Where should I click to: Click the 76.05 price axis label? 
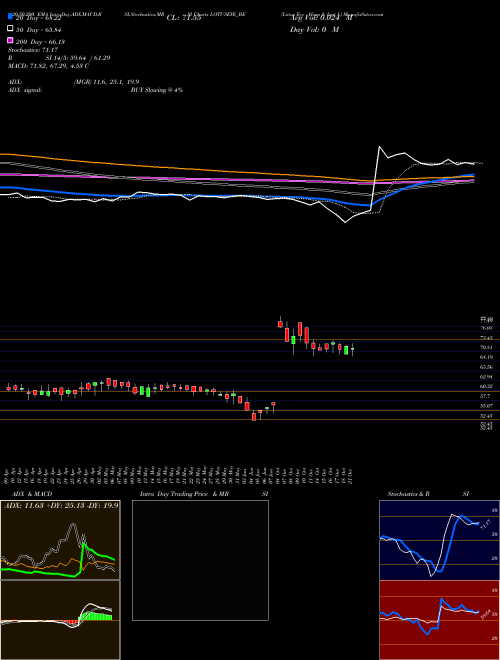point(487,328)
